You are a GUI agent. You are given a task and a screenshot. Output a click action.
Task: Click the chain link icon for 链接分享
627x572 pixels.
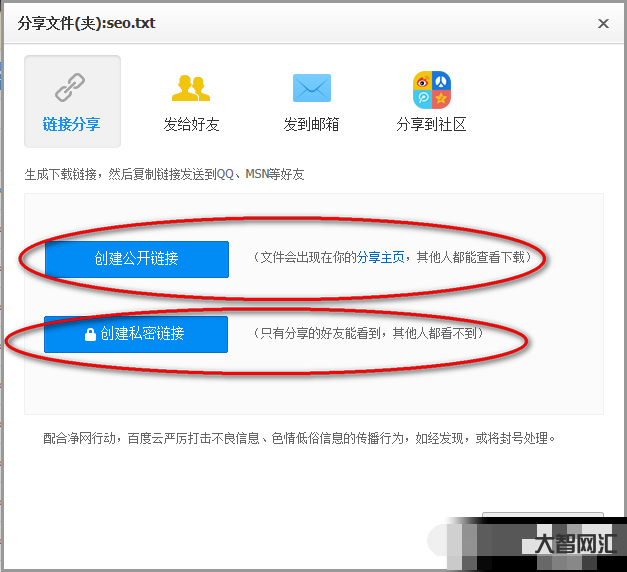coord(71,89)
